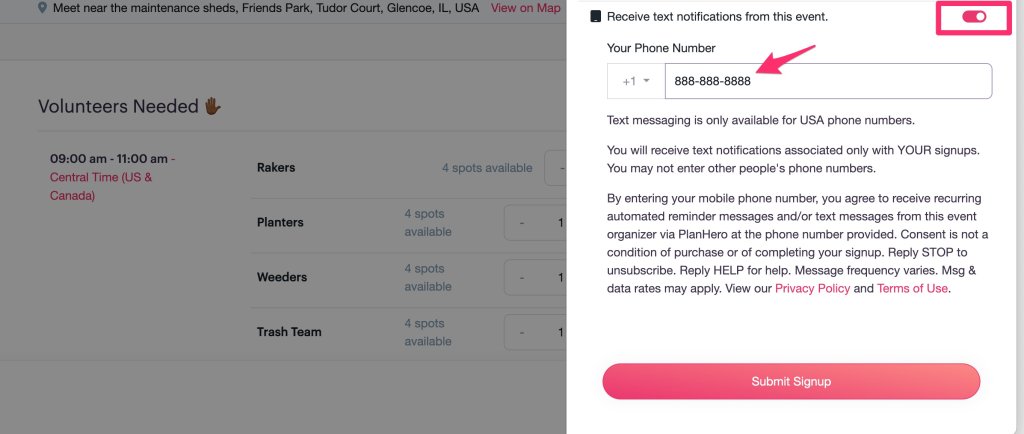
Task: Click the location pin icon
Action: [x=42, y=8]
